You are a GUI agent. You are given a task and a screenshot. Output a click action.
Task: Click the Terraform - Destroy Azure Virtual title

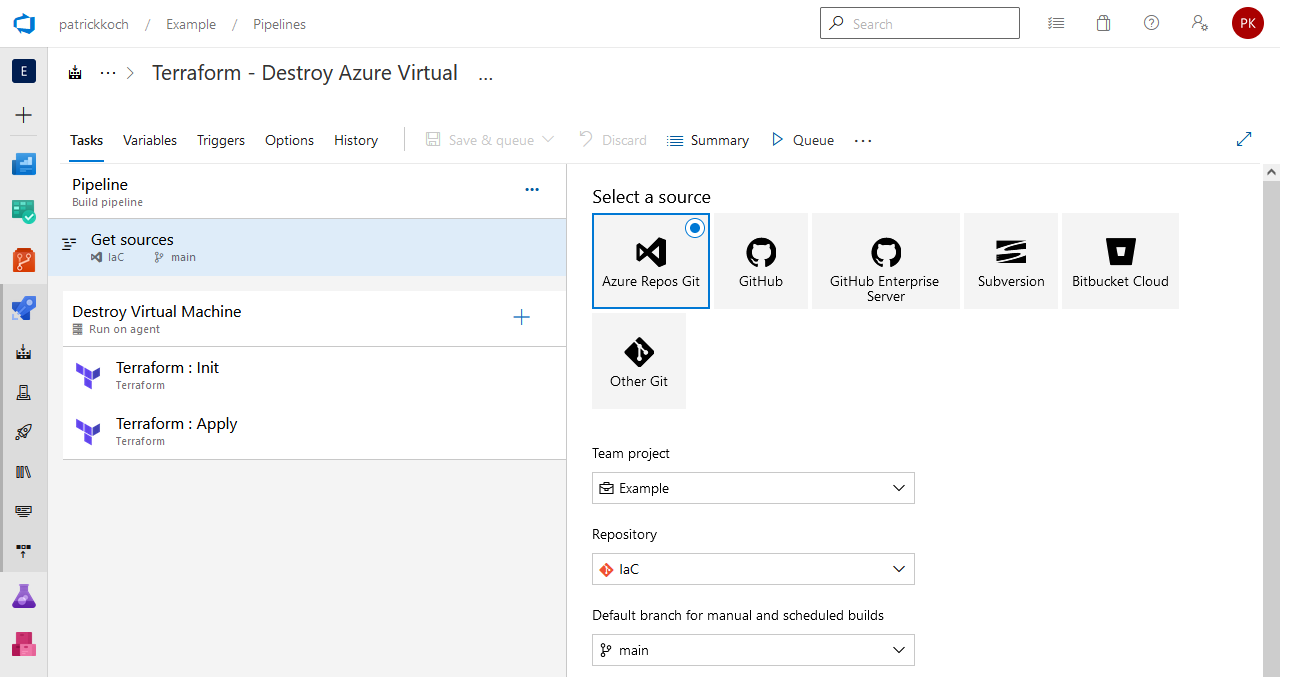pos(305,73)
